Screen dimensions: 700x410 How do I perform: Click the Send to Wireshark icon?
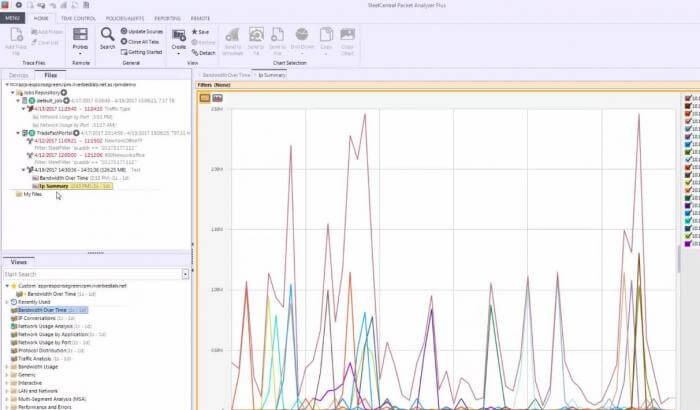tap(232, 35)
